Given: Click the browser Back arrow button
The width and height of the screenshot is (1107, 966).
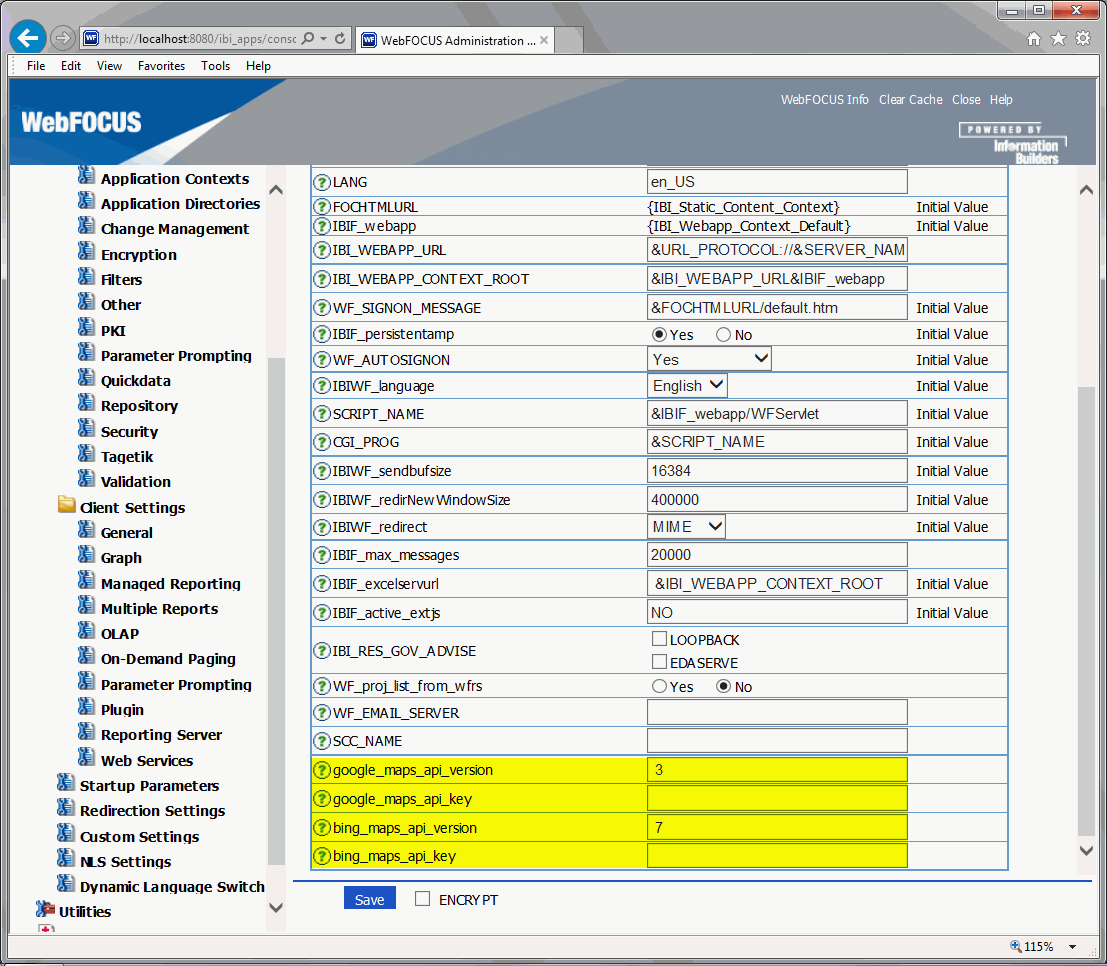Looking at the screenshot, I should (x=28, y=37).
